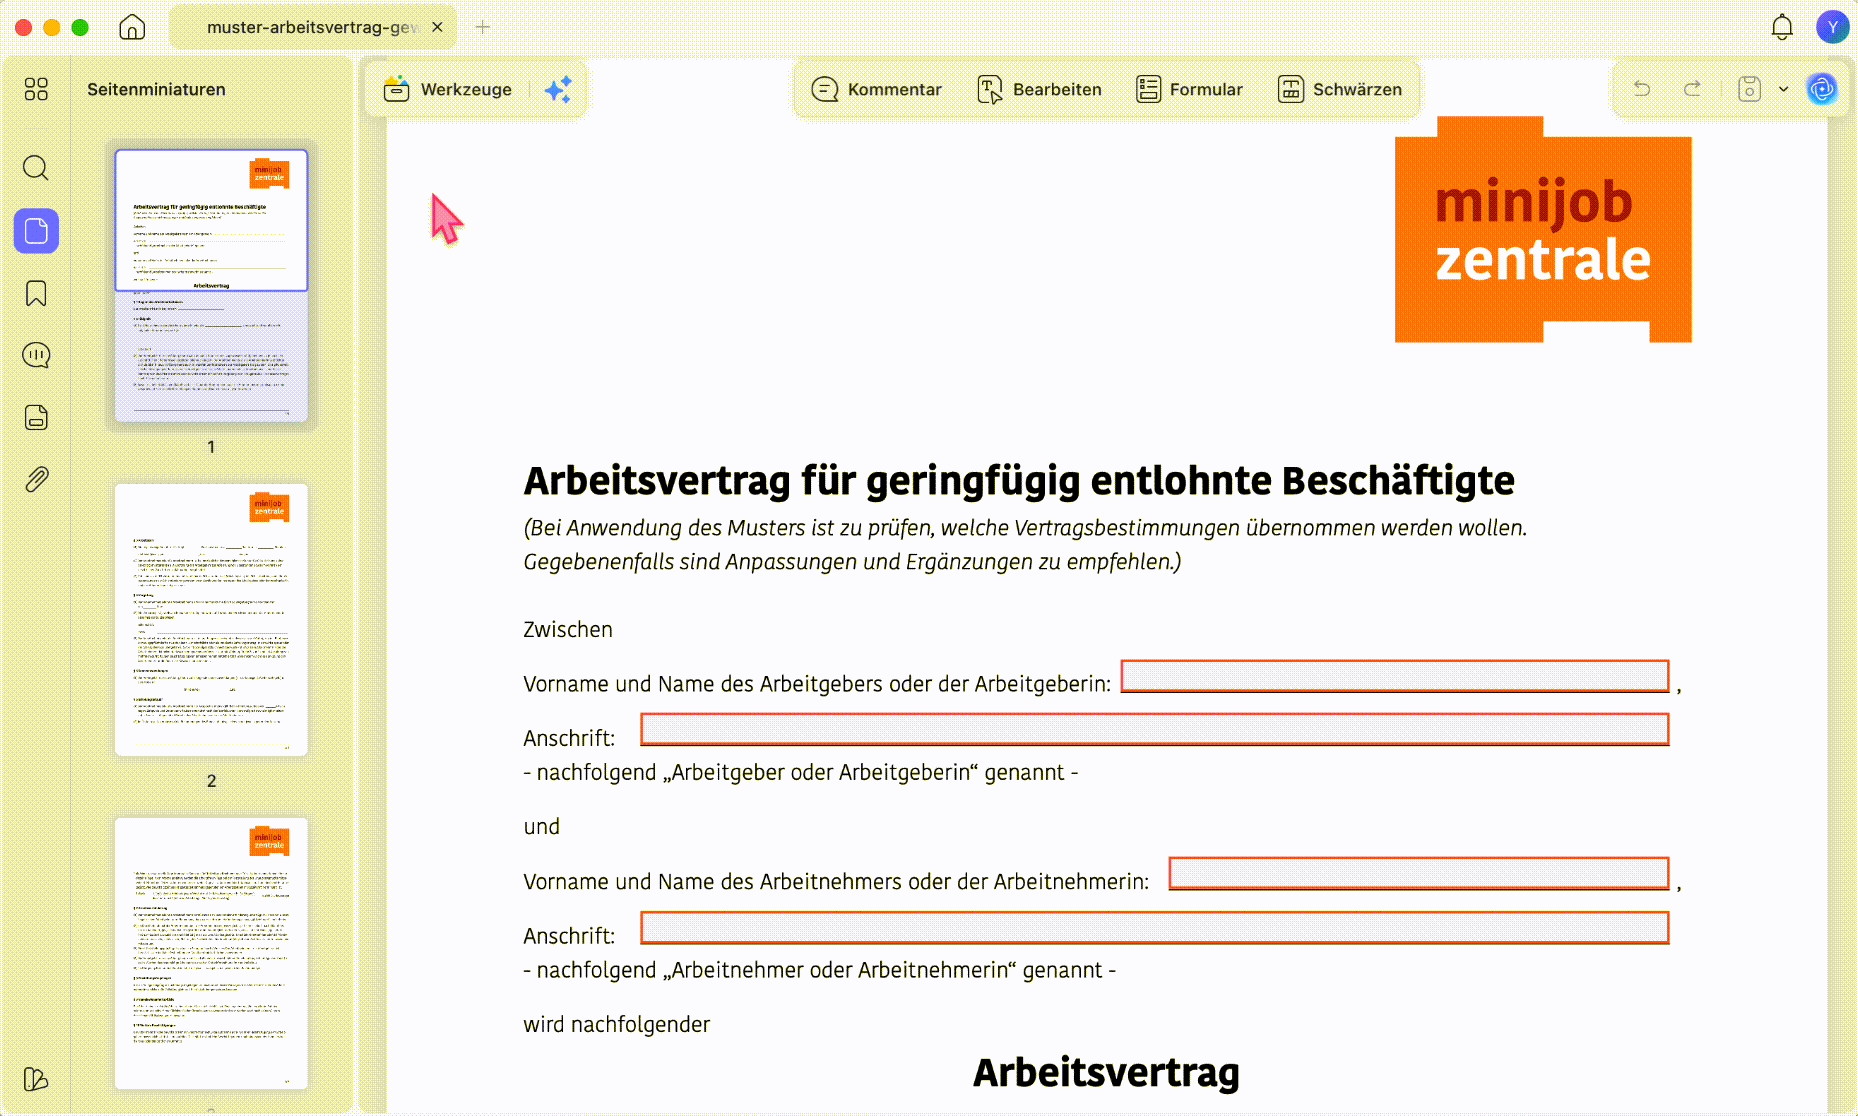Add a new tab with plus
The image size is (1858, 1116).
coord(483,27)
